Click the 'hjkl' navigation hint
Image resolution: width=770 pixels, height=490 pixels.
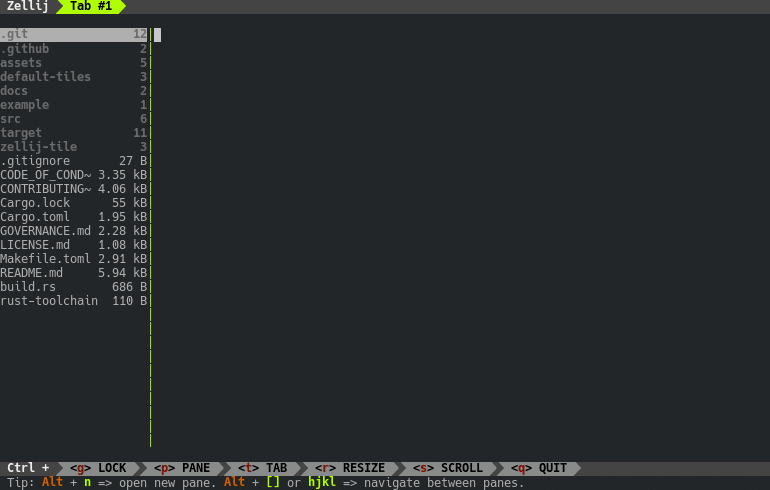point(322,483)
